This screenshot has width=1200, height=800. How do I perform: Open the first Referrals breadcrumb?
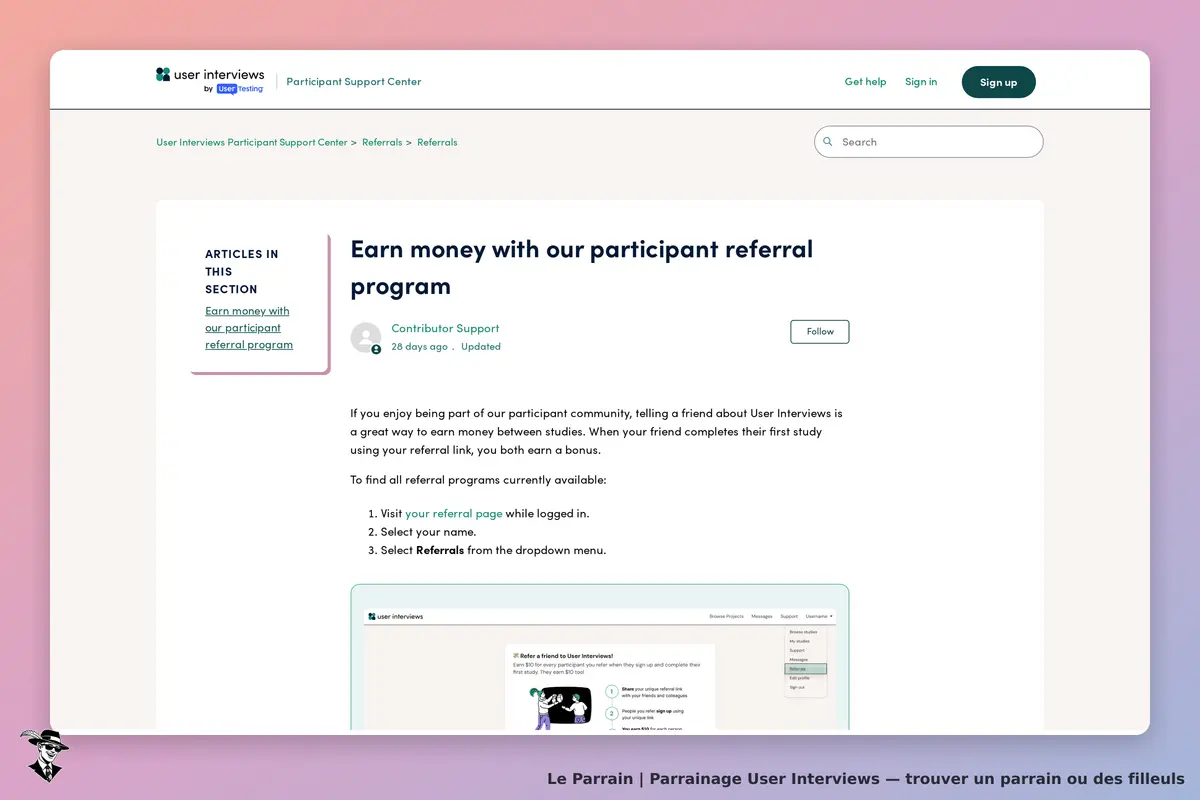click(x=382, y=142)
